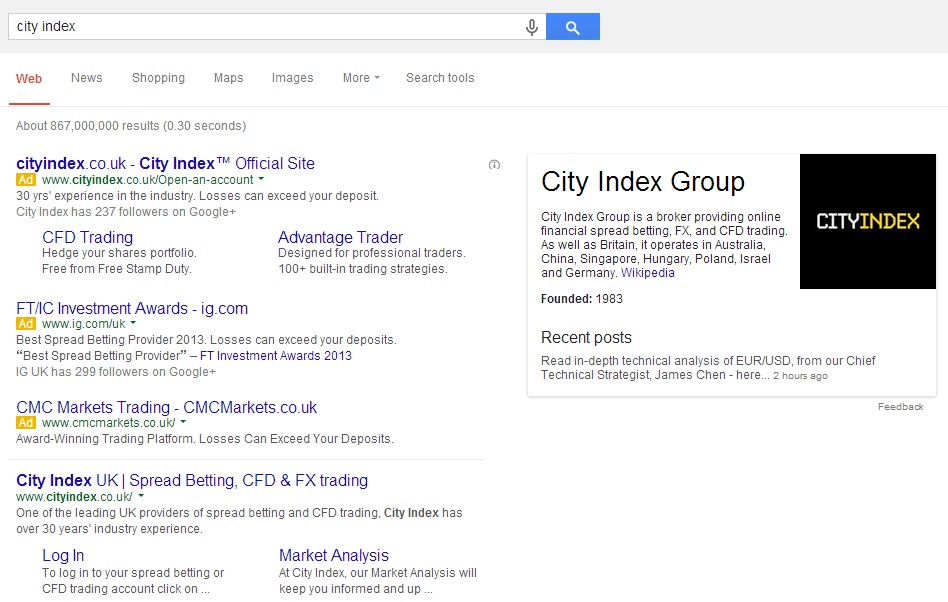Viewport: 948px width, 602px height.
Task: Expand arrow next to www.cityindex.co.uk/Open-an-account
Action: (x=261, y=179)
